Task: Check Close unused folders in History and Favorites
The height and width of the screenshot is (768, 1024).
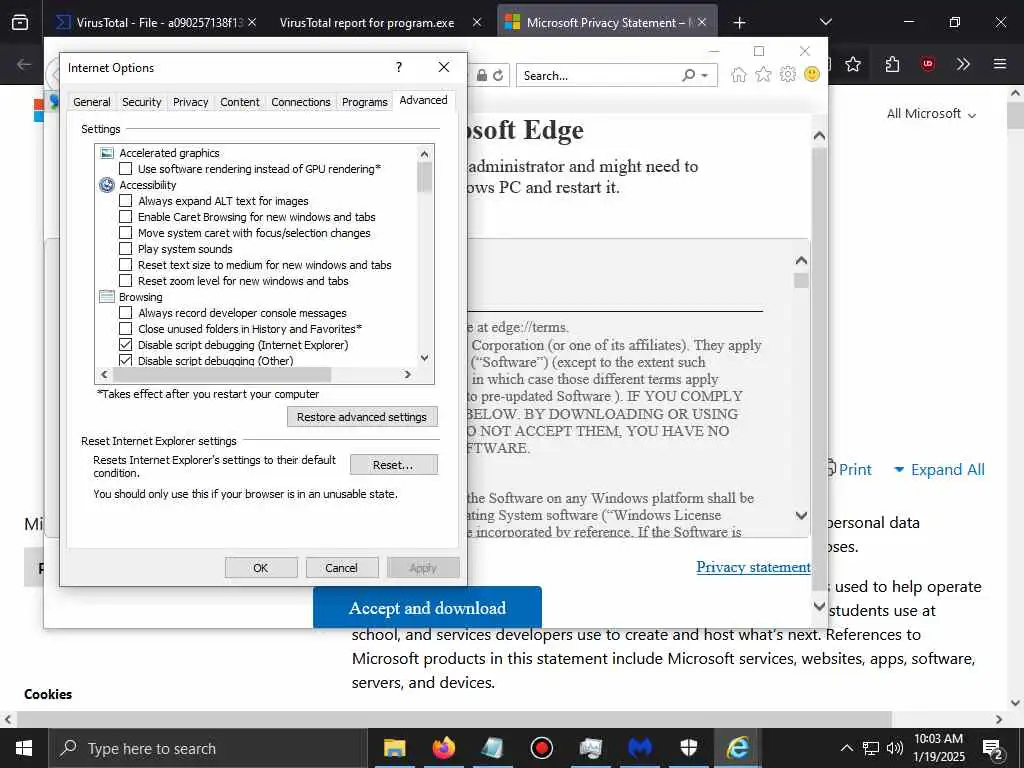Action: point(125,328)
